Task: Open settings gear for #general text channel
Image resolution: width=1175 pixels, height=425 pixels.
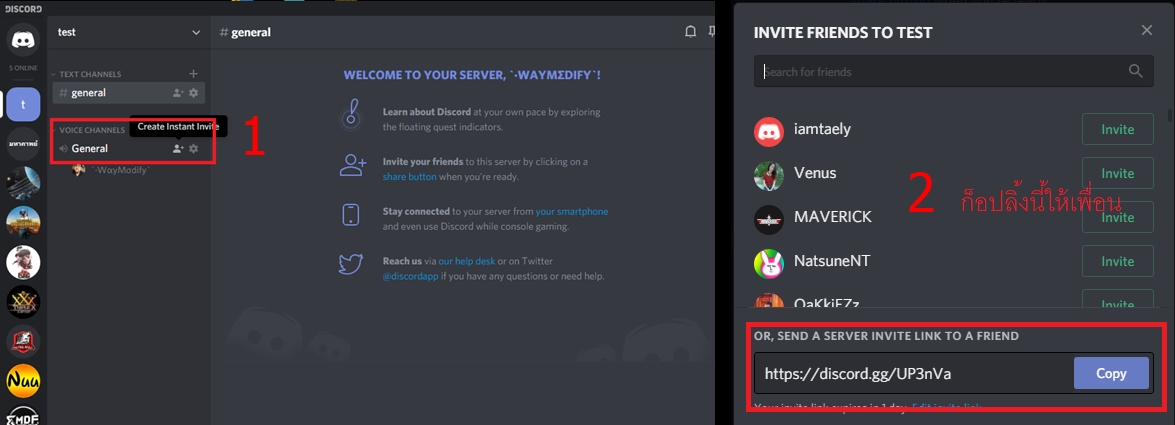Action: pos(193,93)
